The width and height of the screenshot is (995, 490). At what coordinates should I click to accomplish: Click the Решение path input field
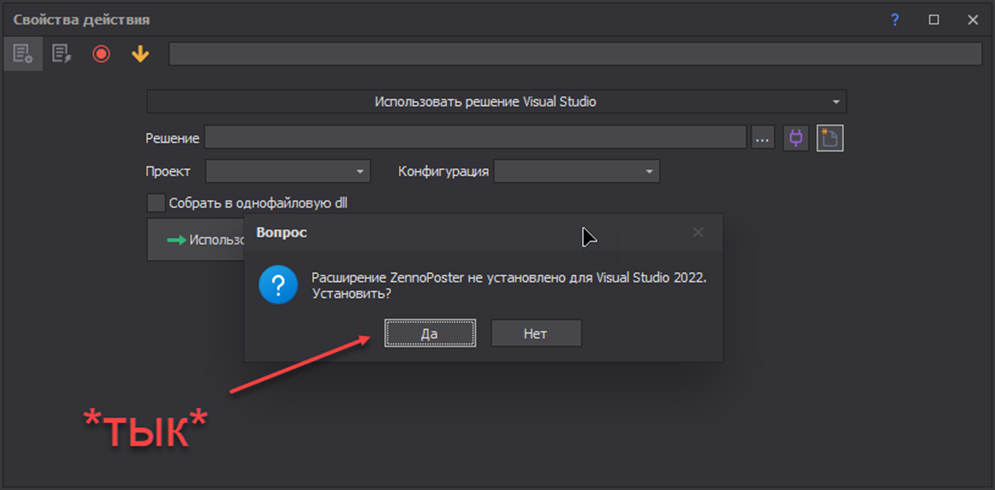pos(475,138)
